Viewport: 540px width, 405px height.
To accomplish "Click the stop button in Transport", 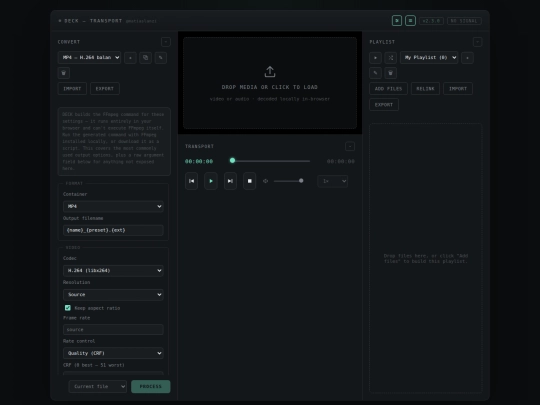I will pyautogui.click(x=250, y=181).
